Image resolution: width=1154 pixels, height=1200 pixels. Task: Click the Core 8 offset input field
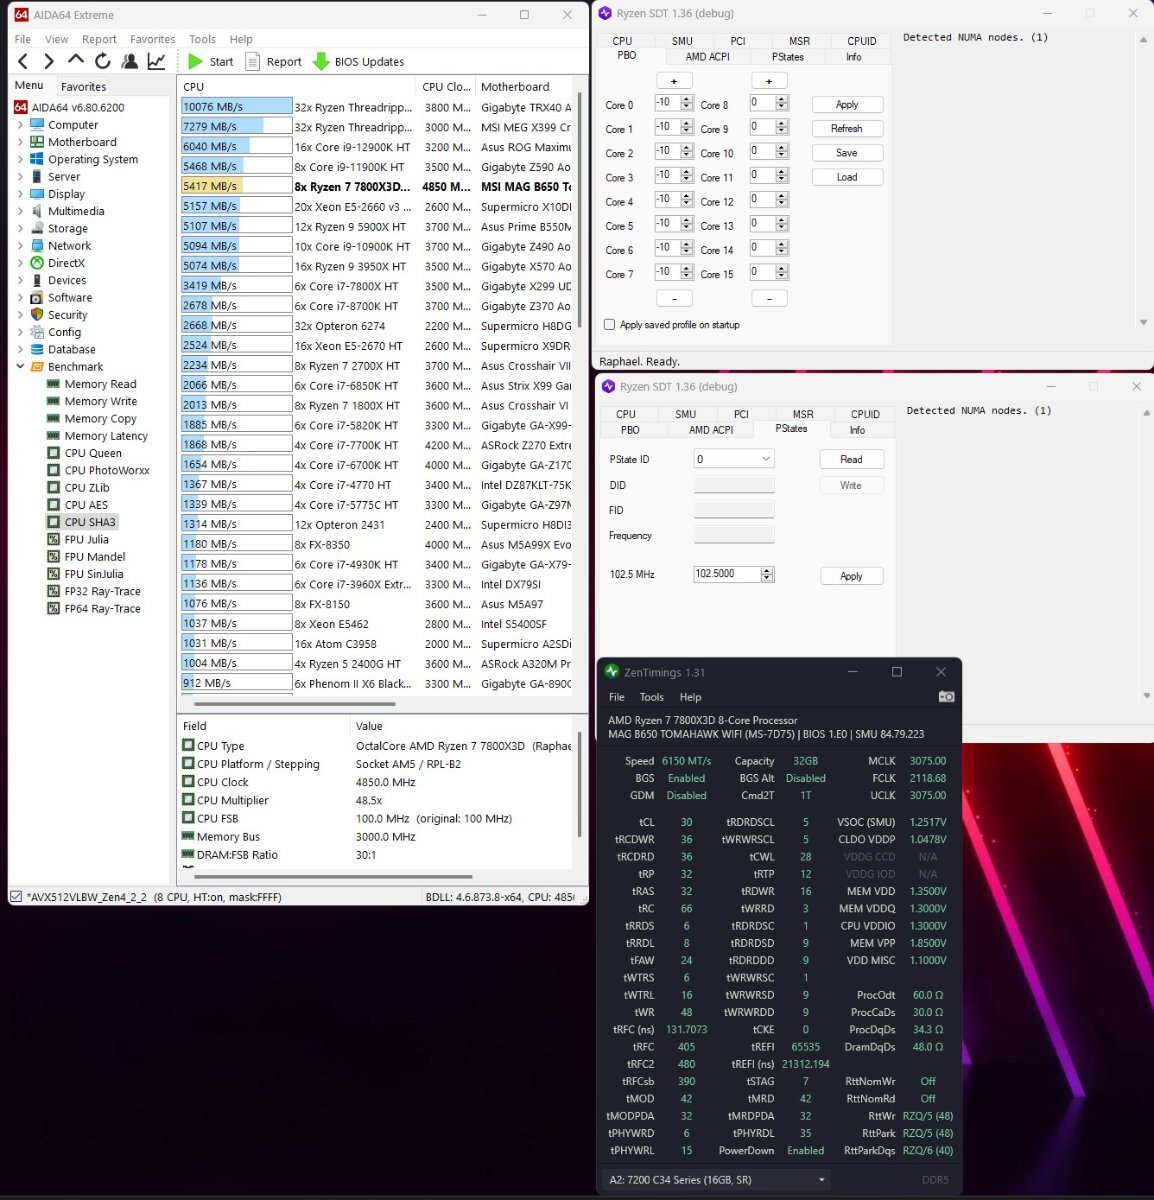tap(763, 103)
